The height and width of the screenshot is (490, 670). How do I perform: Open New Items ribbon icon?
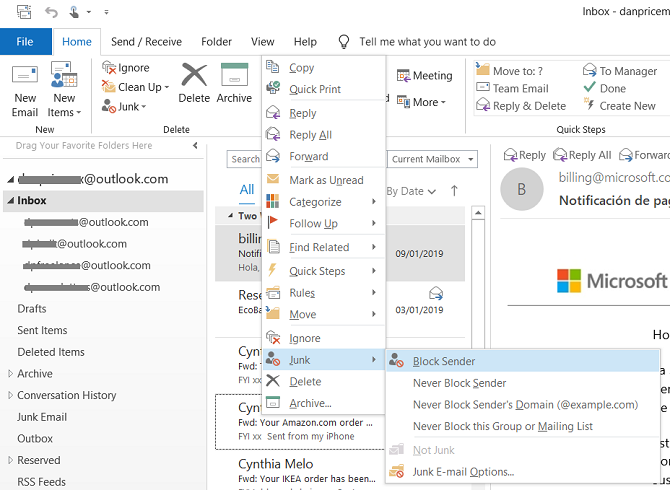pos(64,74)
